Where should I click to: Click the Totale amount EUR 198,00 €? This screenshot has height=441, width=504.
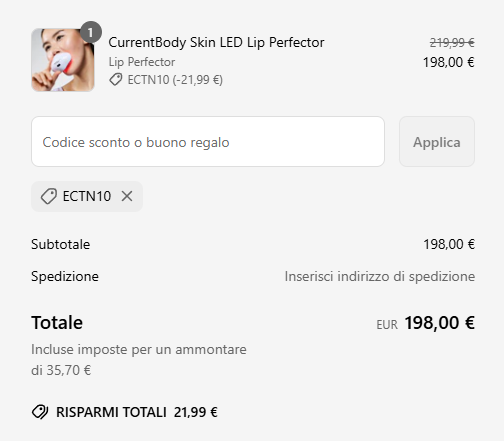pyautogui.click(x=426, y=323)
